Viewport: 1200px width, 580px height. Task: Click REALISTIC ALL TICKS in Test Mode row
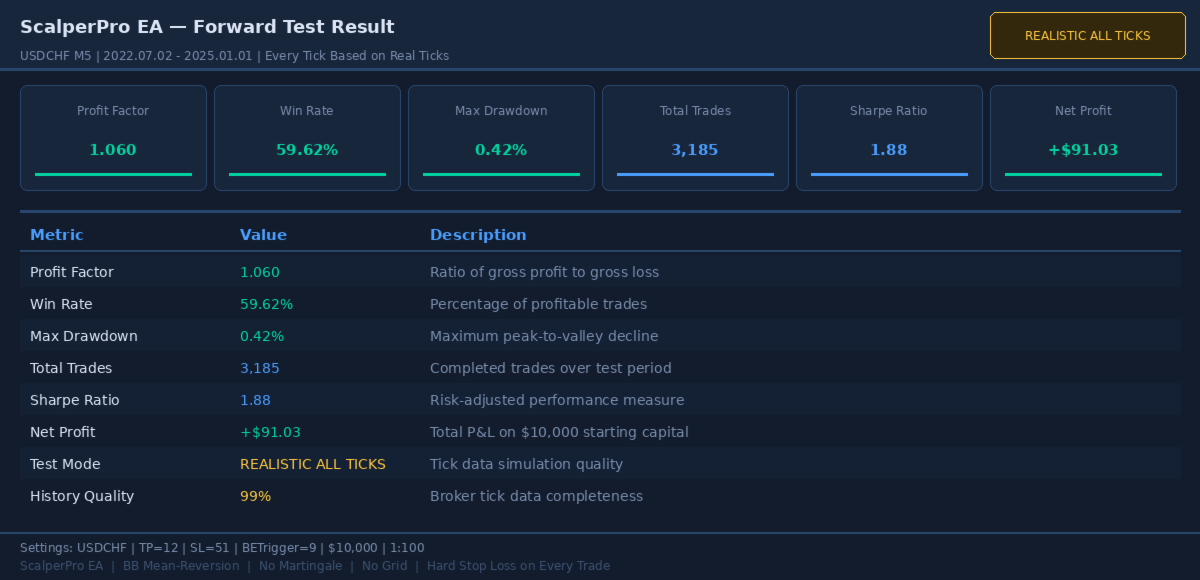(x=313, y=464)
